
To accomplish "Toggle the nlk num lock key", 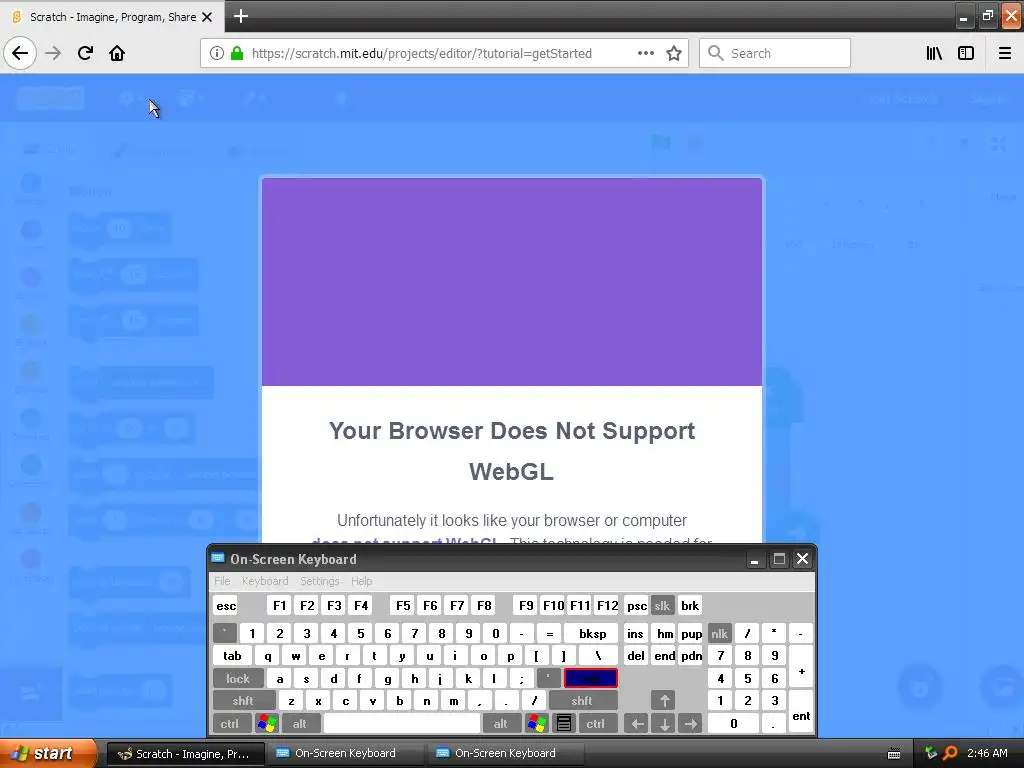I will (x=720, y=633).
